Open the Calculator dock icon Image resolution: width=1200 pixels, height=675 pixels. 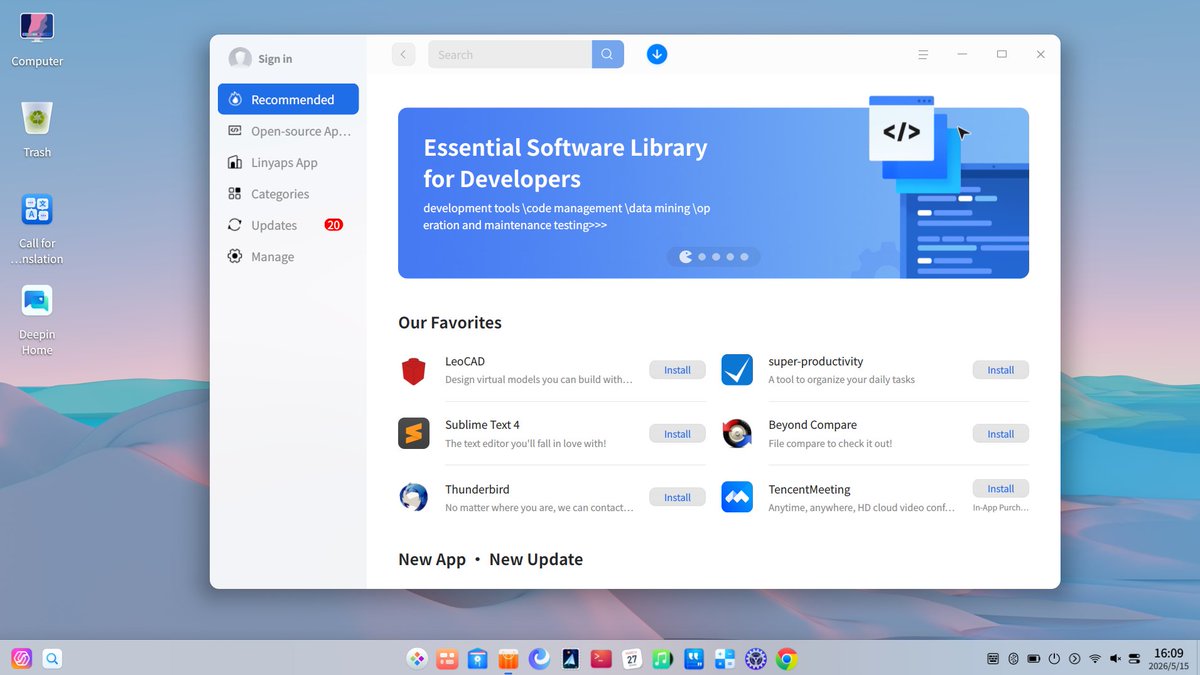point(725,659)
